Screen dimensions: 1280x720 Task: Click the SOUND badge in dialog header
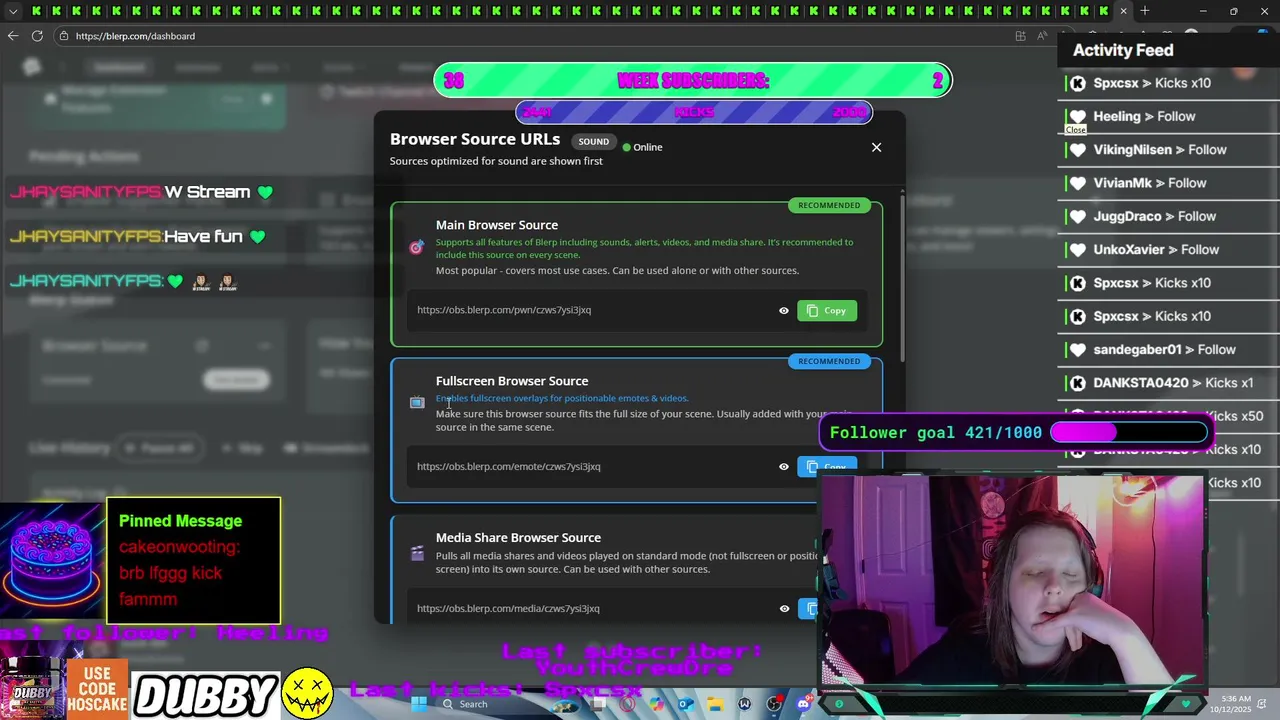coord(593,142)
